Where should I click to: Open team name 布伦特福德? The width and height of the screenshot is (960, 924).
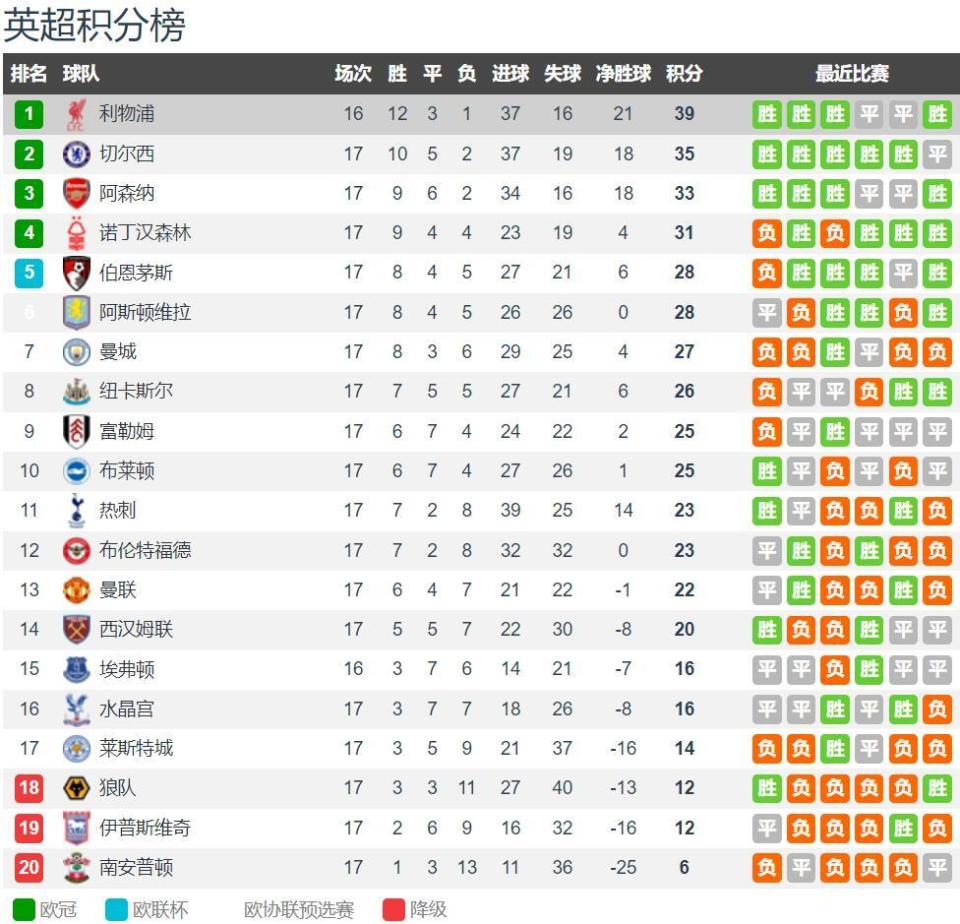point(145,550)
